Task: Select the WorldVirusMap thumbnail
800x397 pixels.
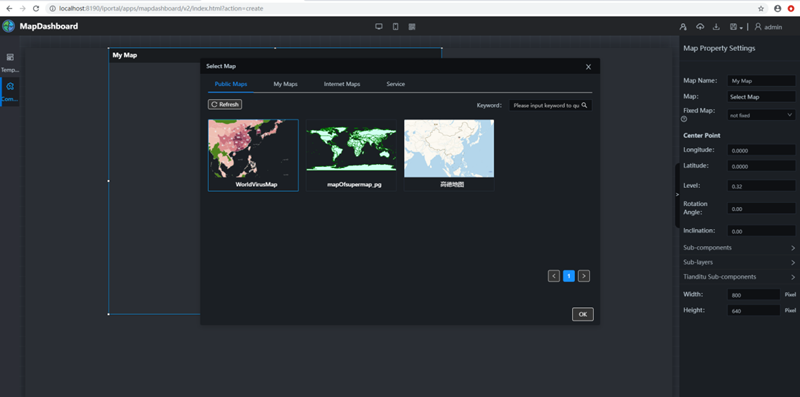Action: point(253,155)
